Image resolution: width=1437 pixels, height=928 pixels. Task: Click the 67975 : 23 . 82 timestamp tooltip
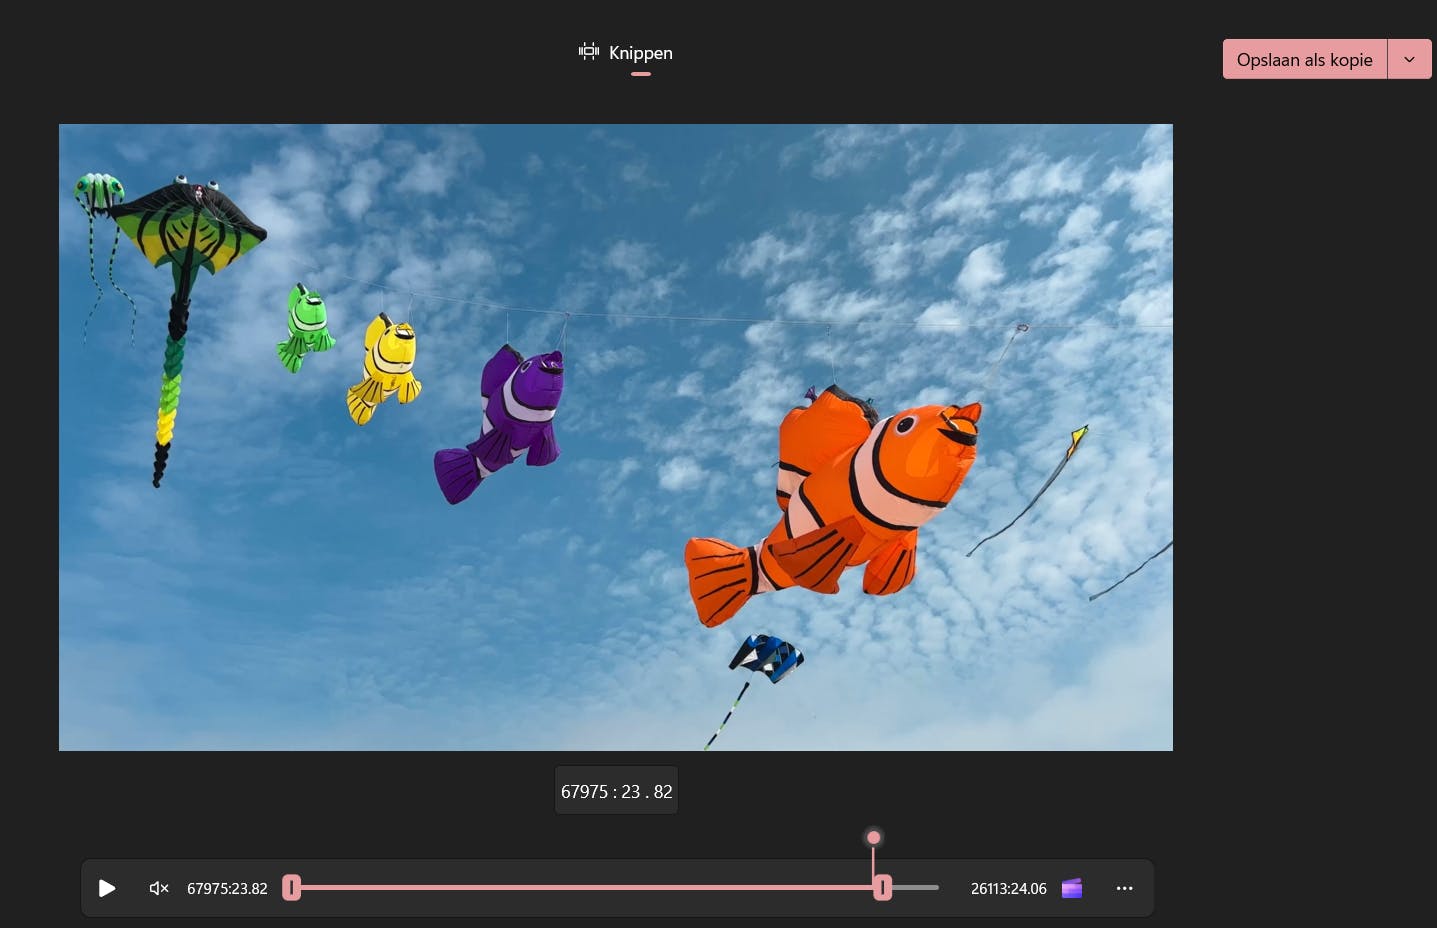[616, 791]
